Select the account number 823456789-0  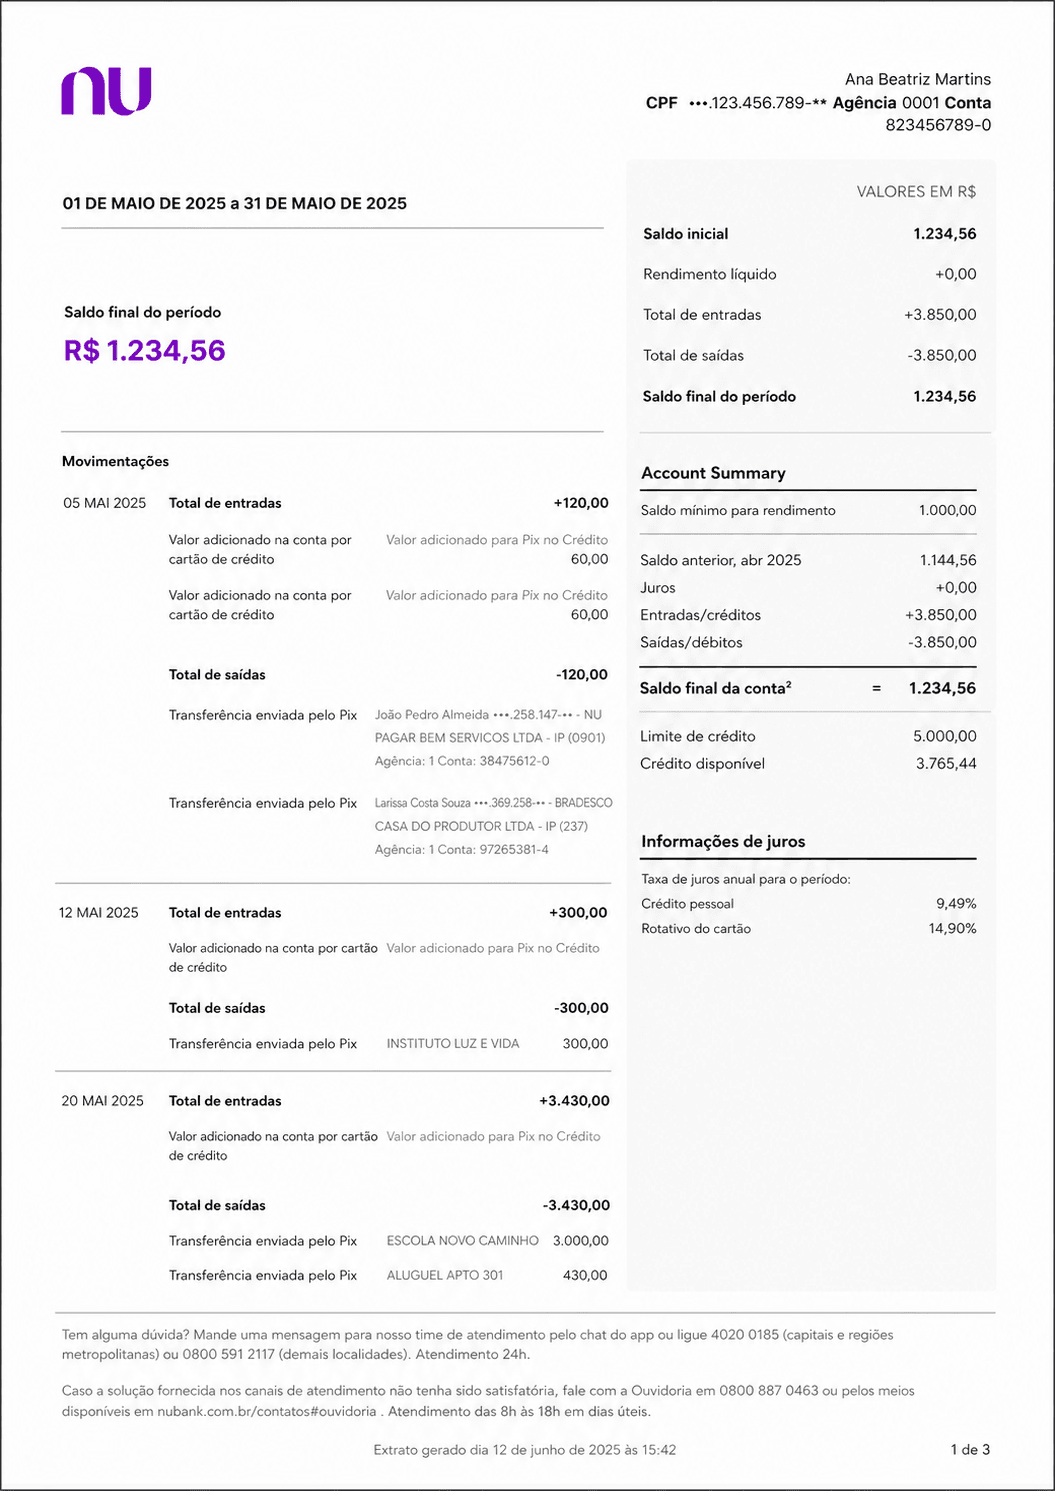click(938, 126)
